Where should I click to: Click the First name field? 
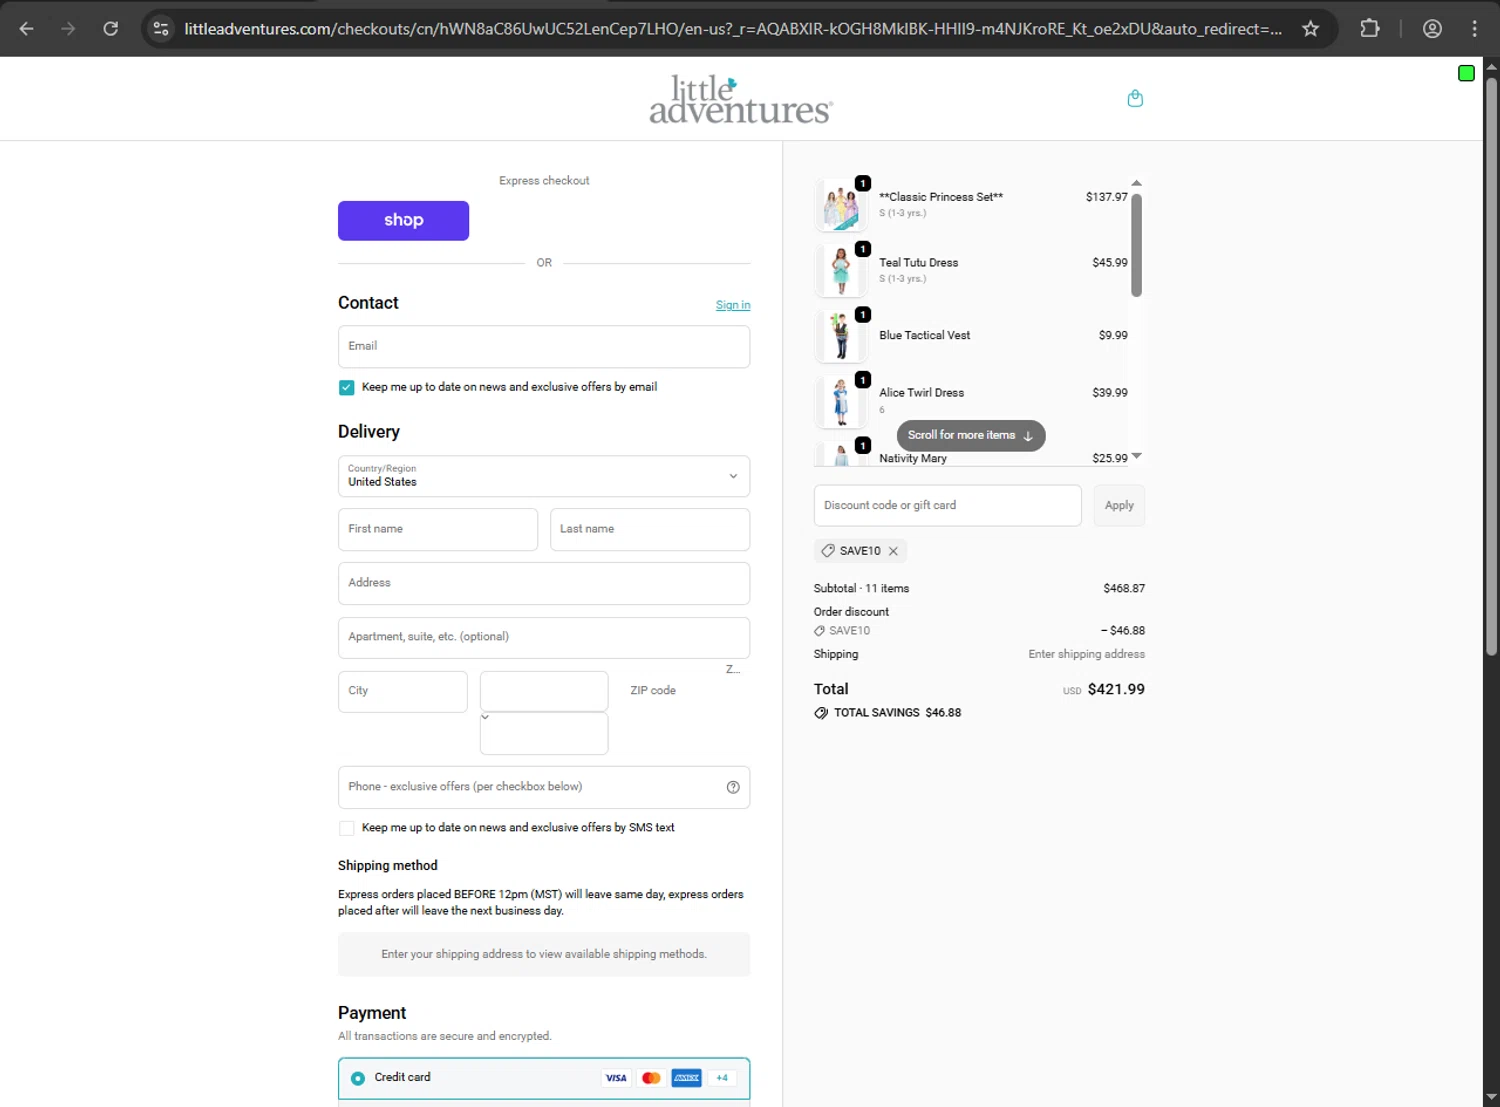438,529
